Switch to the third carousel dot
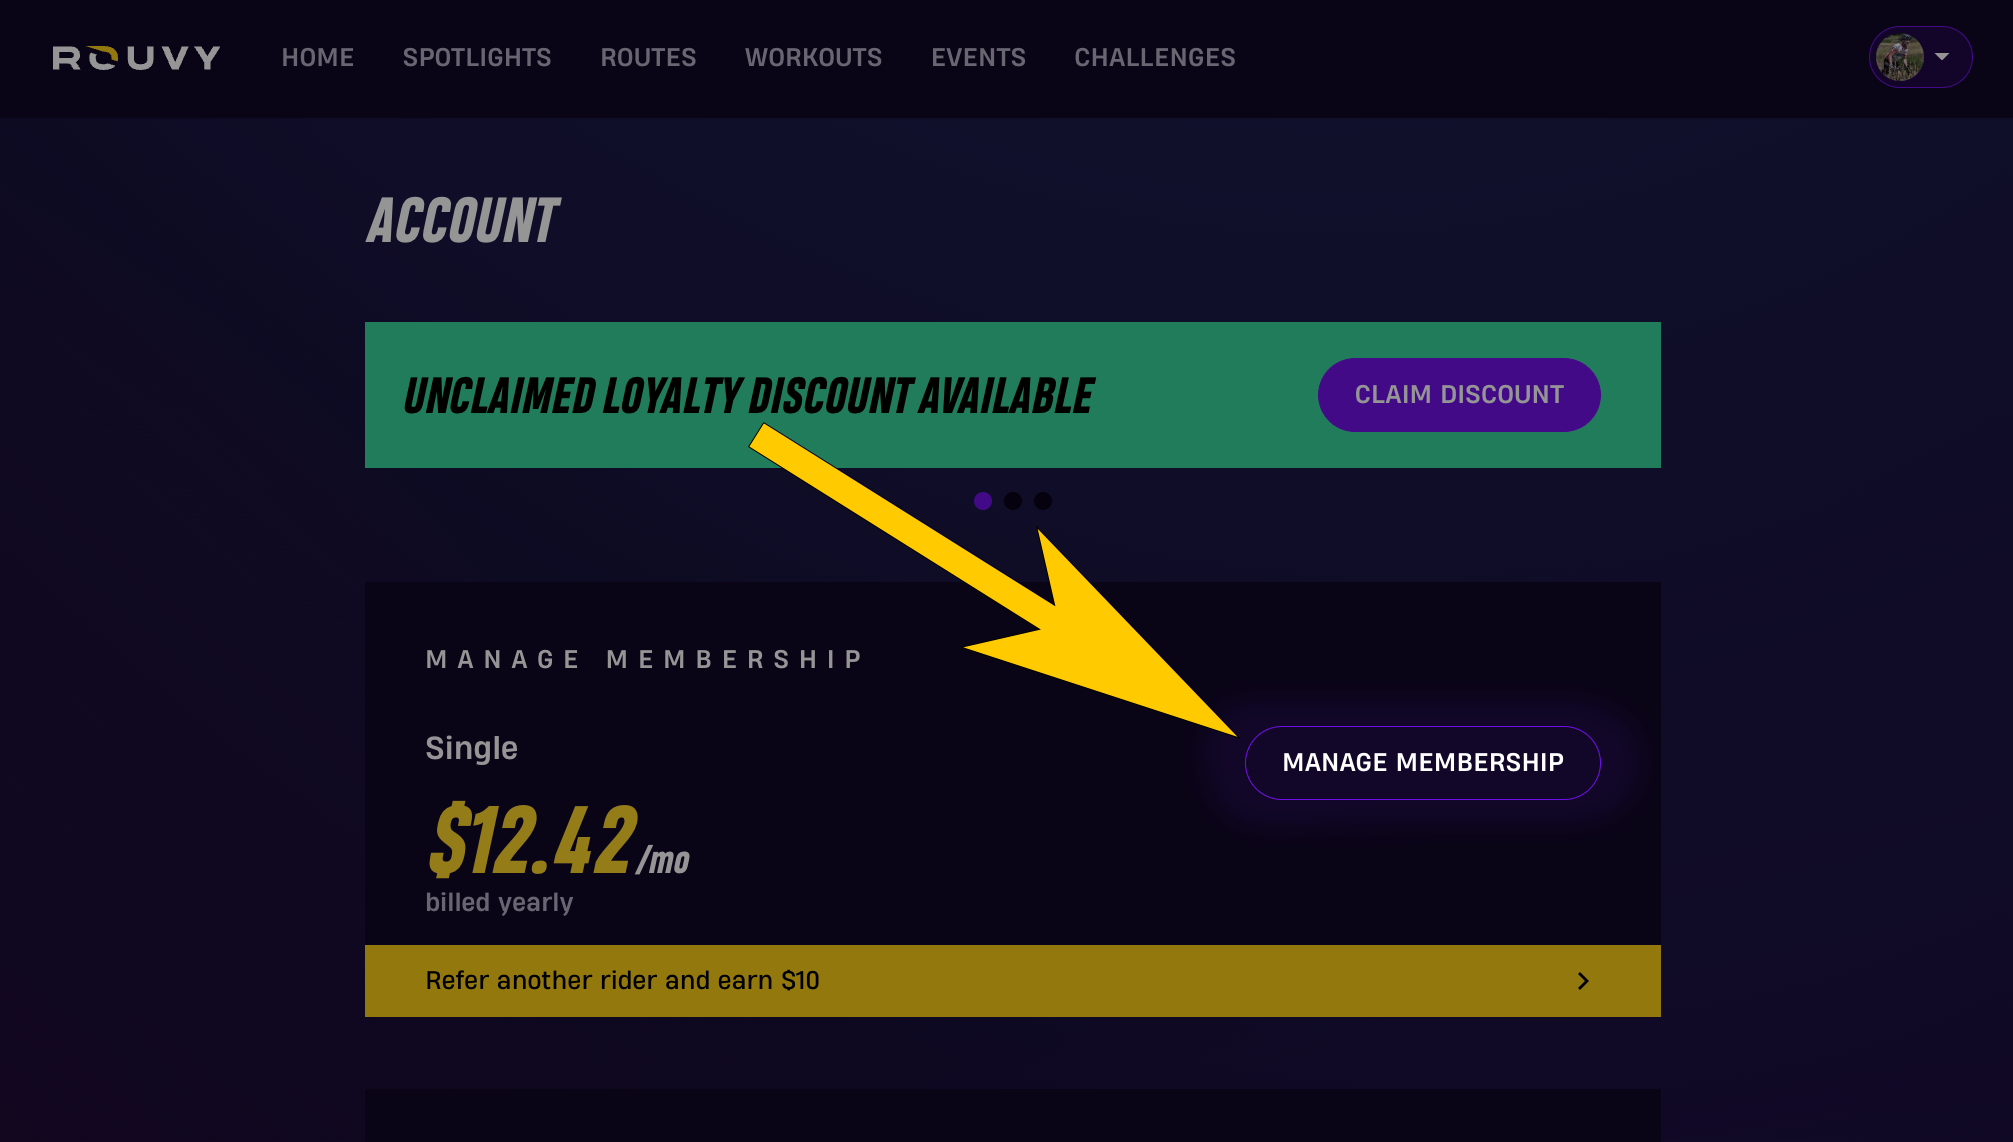 (x=1043, y=501)
